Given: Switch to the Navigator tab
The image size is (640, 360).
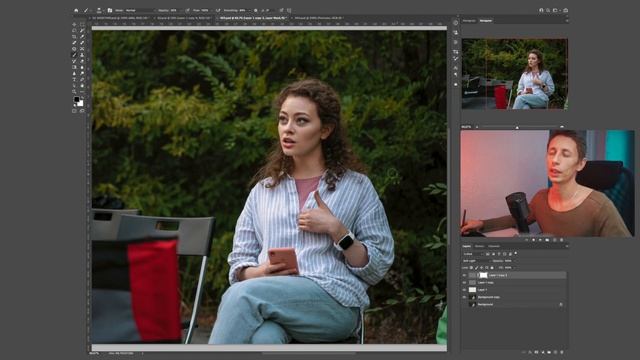Looking at the screenshot, I should click(x=486, y=20).
